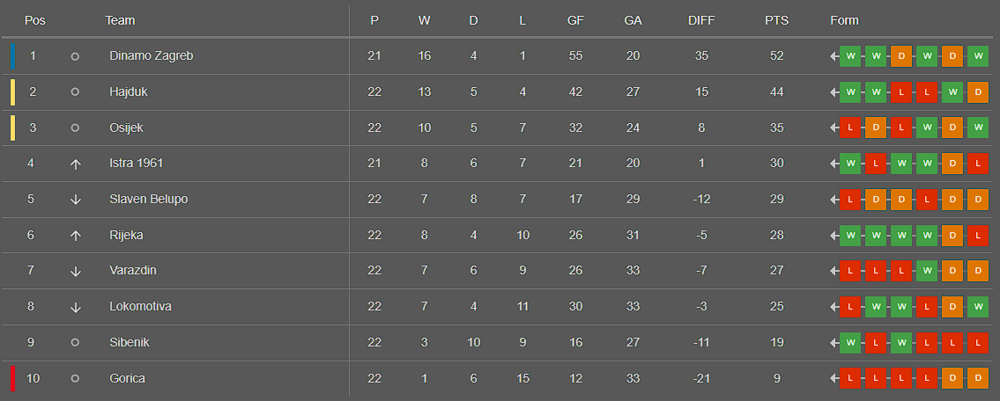Viewport: 1000px width, 401px height.
Task: Select the PTS column header
Action: point(777,20)
